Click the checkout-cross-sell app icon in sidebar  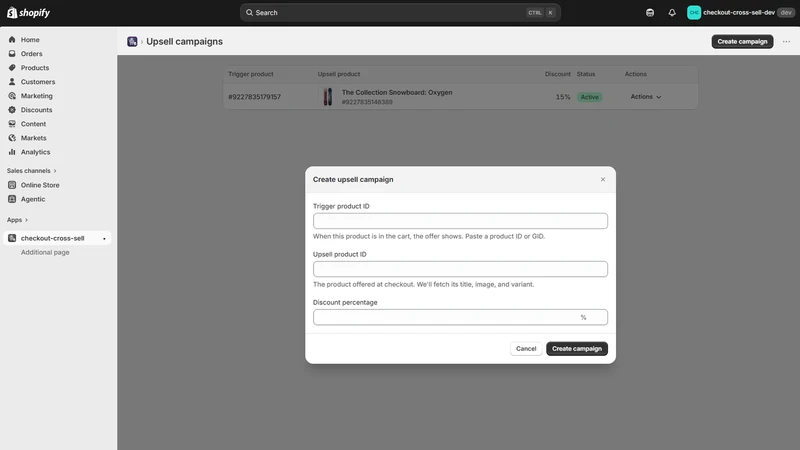[x=12, y=238]
